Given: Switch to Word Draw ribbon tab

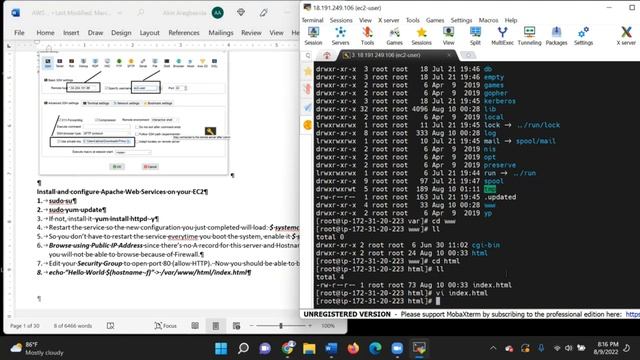Looking at the screenshot, I should coord(96,33).
